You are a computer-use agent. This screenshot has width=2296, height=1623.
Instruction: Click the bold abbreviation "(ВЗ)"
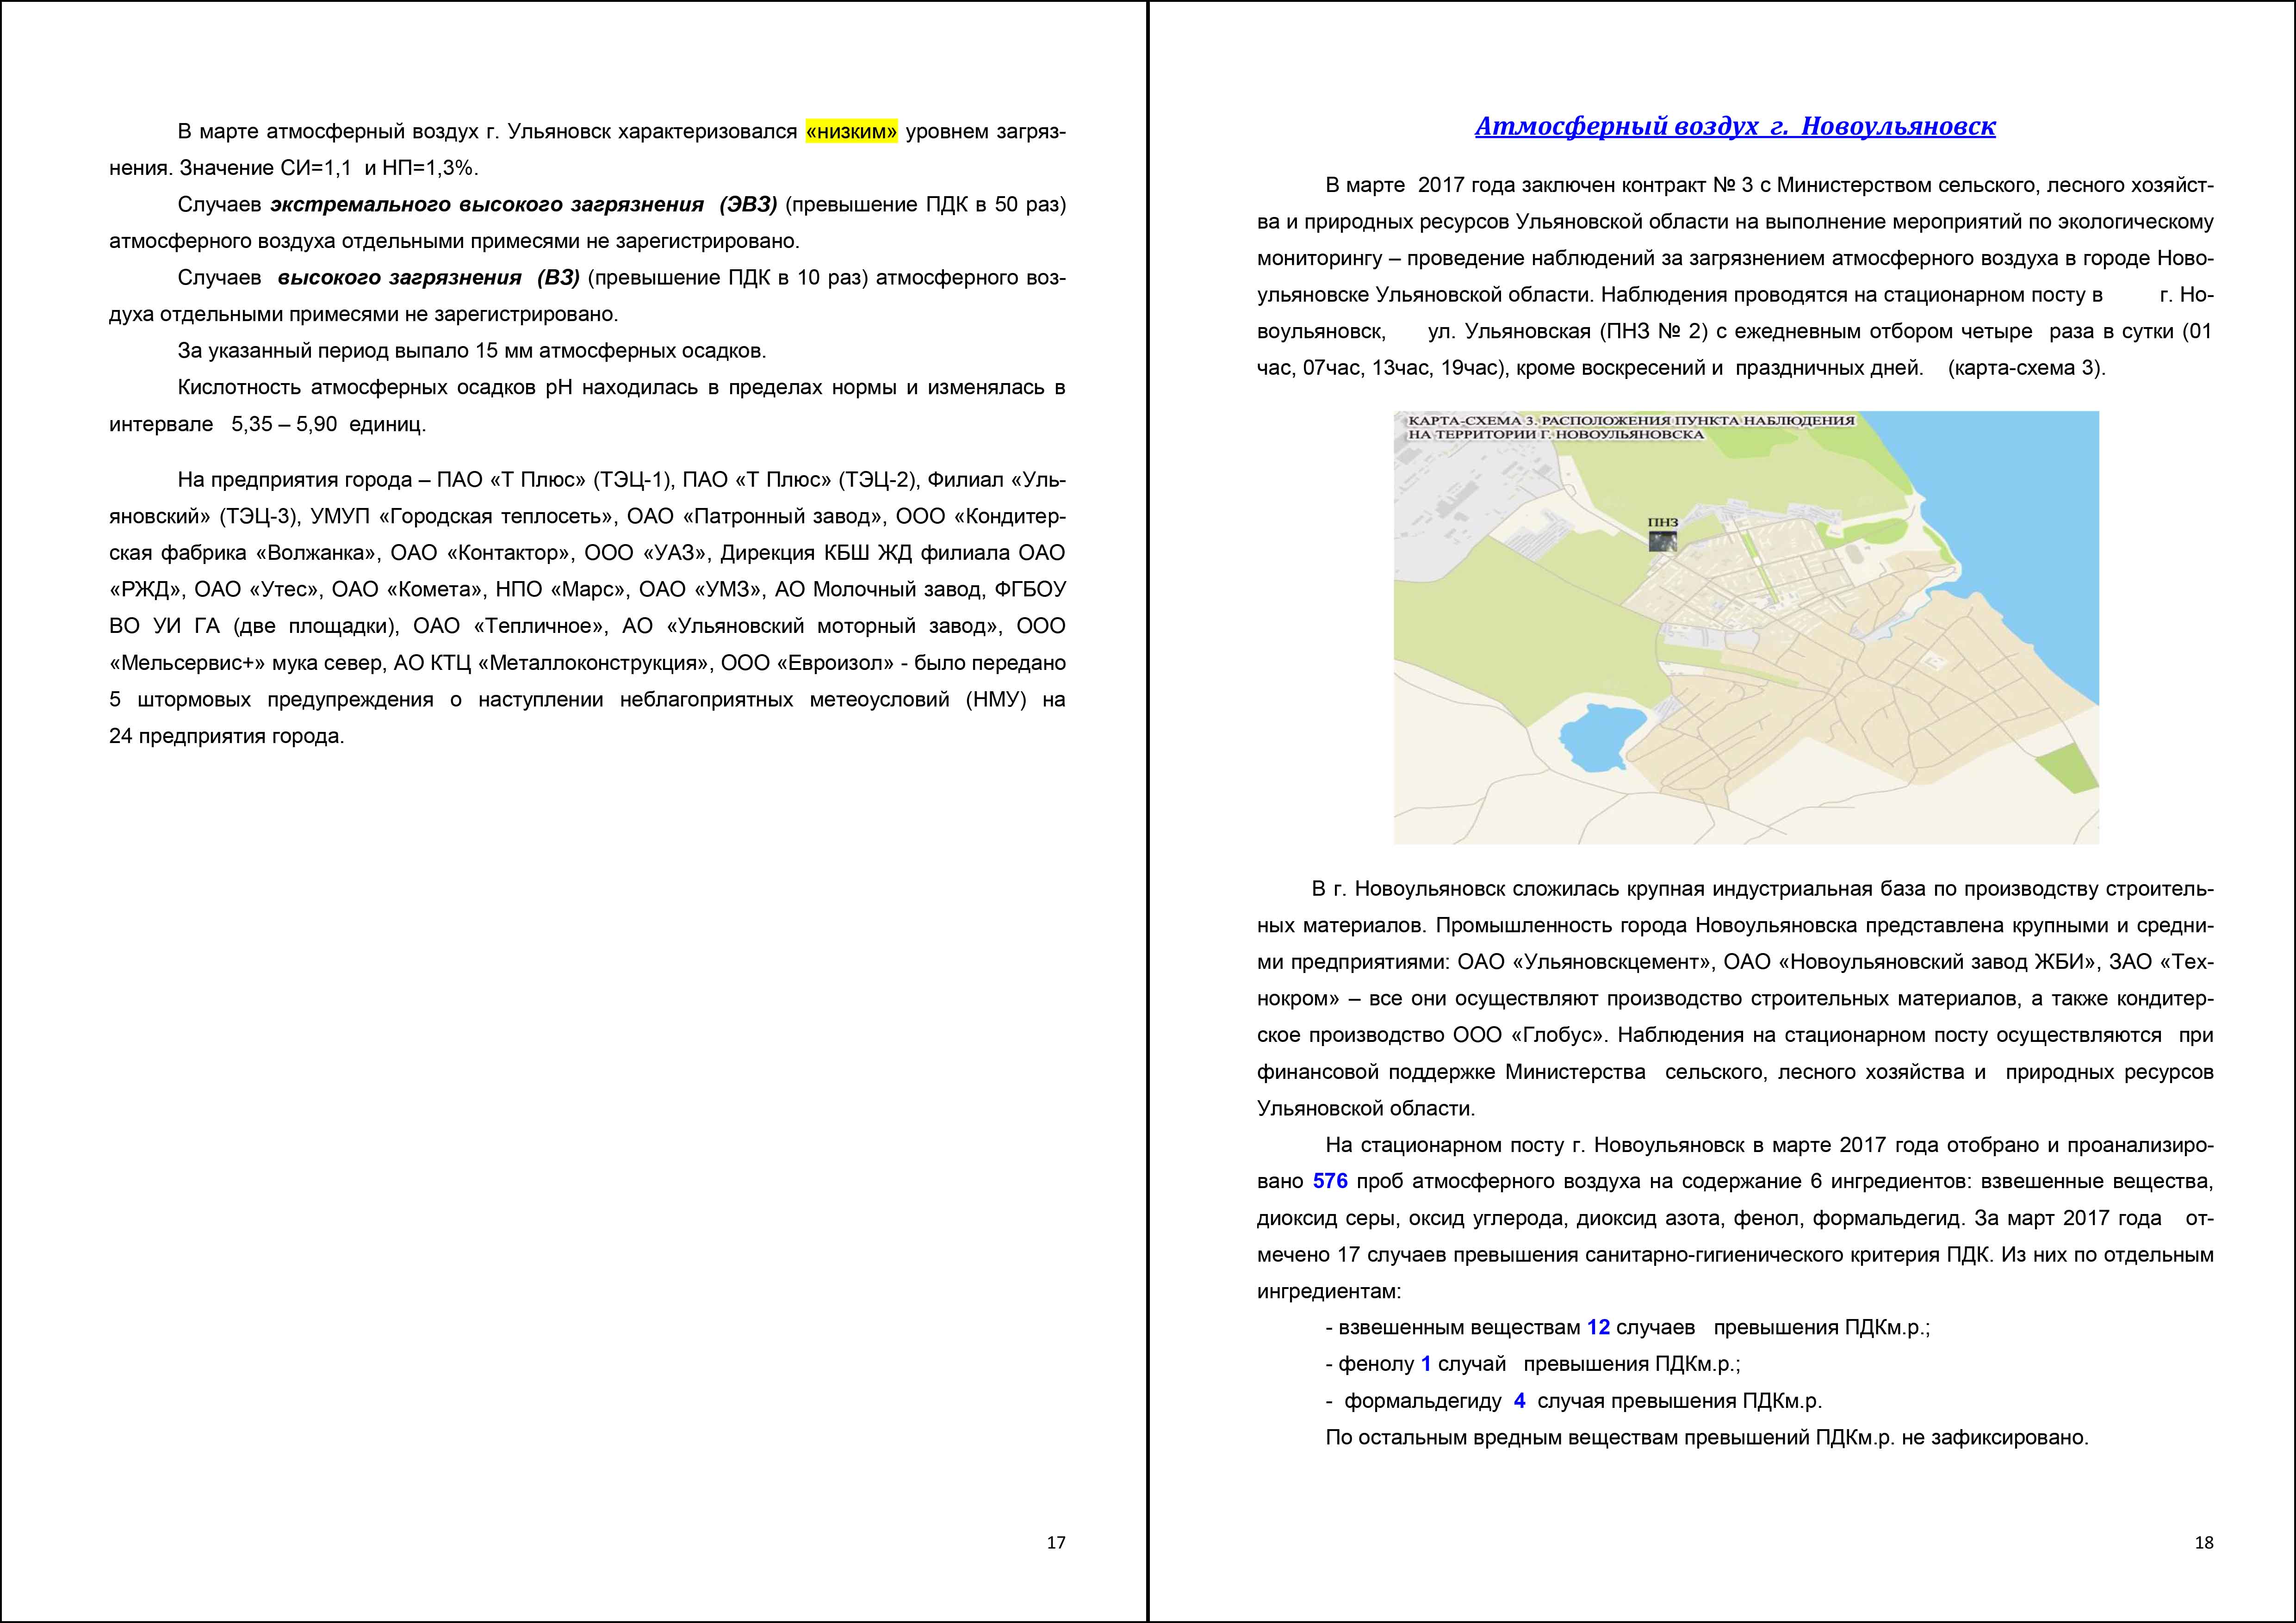coord(558,277)
